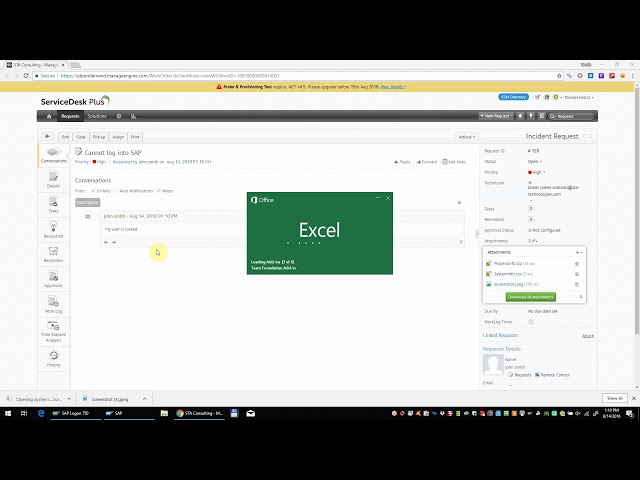Click Reply on the request
The width and height of the screenshot is (640, 480).
(402, 162)
